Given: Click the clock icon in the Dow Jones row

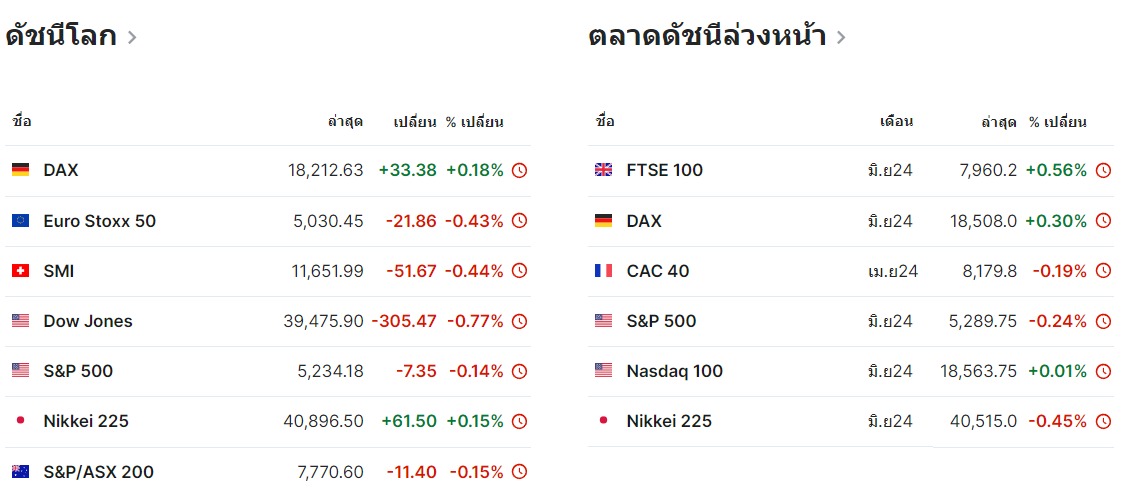Looking at the screenshot, I should tap(519, 321).
